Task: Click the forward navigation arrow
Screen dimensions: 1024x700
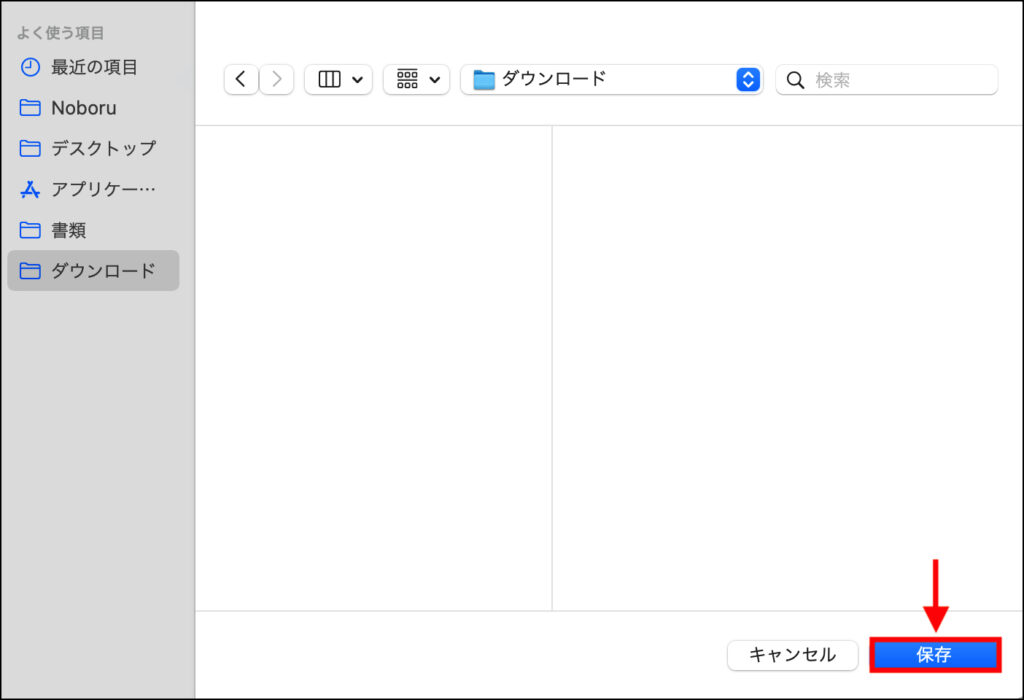Action: click(276, 80)
